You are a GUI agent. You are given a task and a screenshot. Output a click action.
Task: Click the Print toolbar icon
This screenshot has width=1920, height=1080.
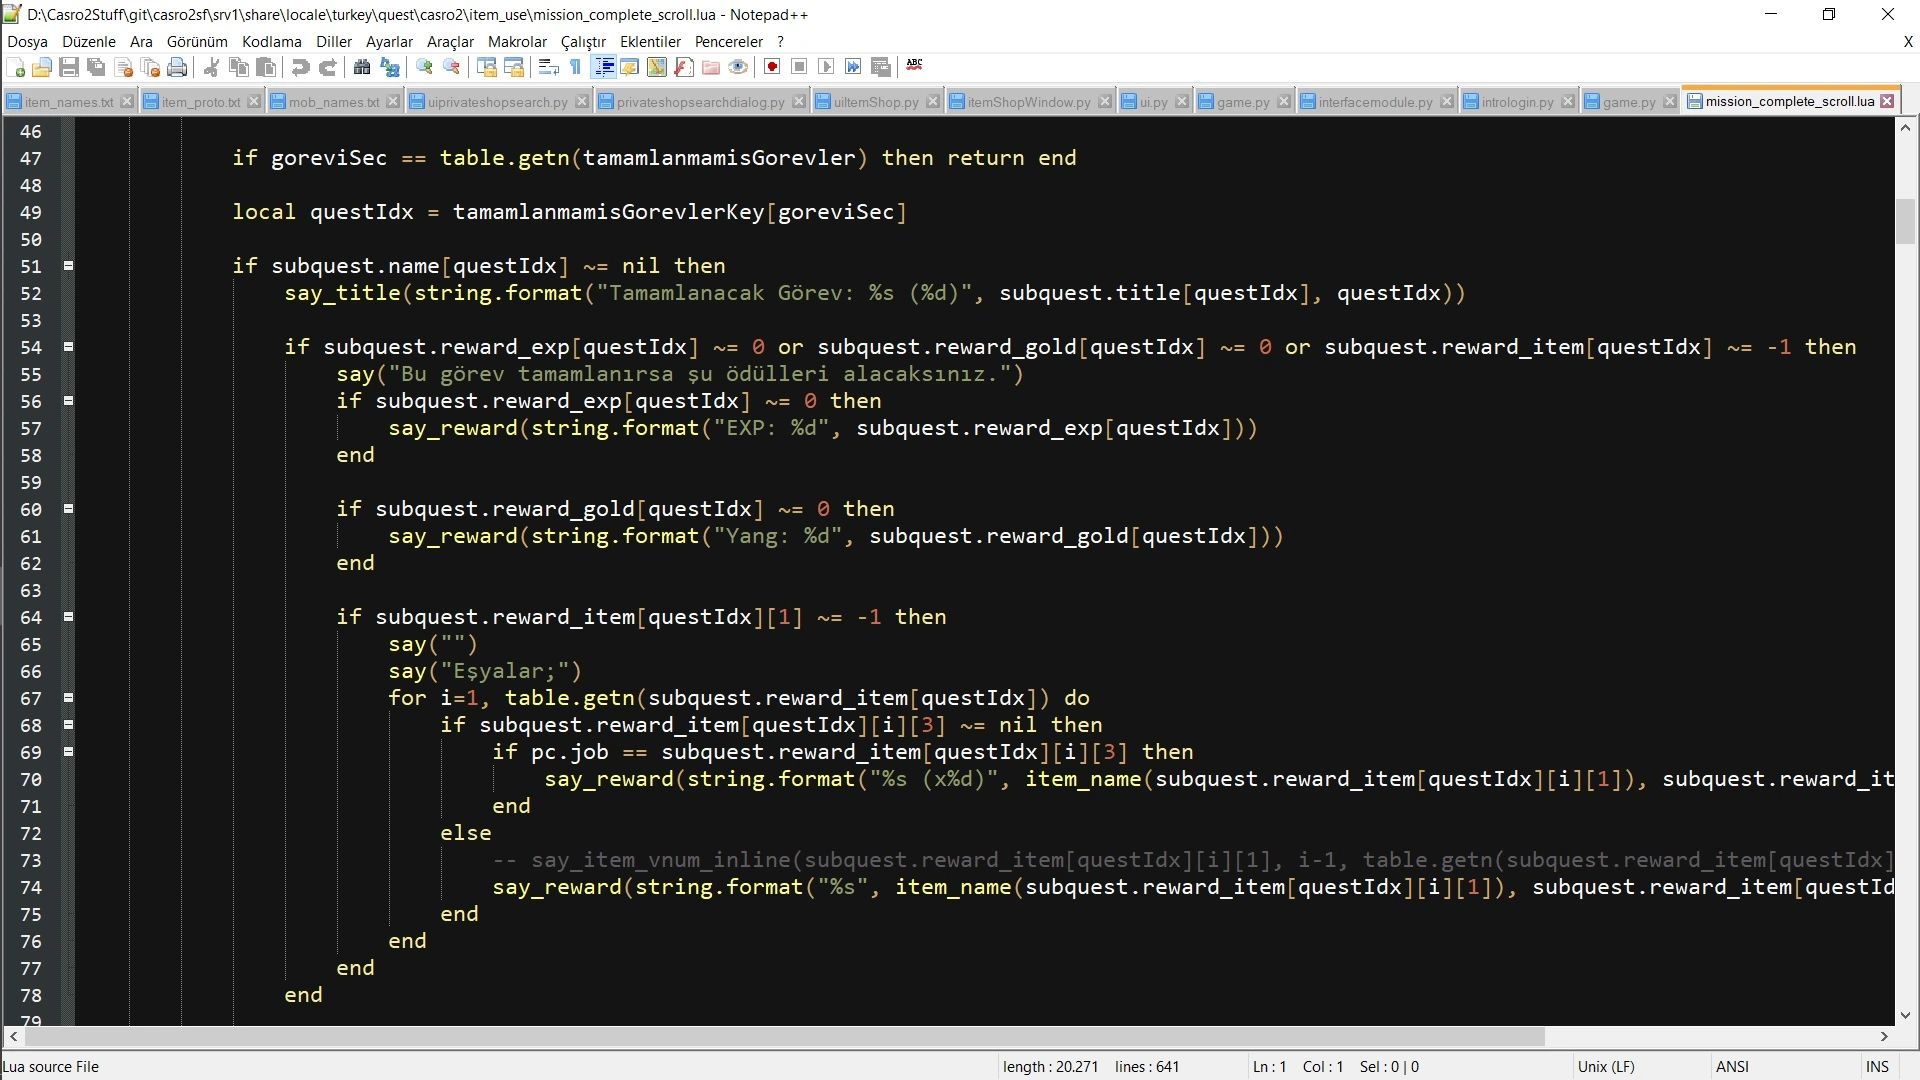[178, 67]
